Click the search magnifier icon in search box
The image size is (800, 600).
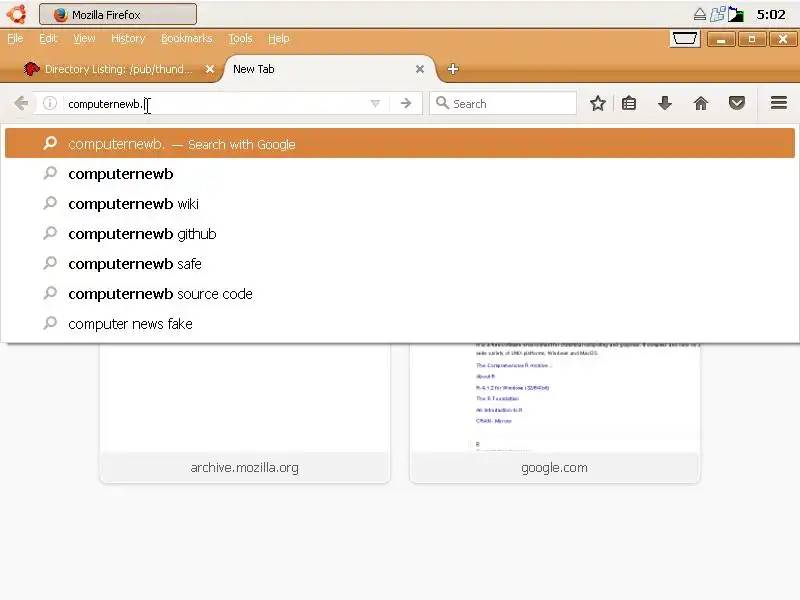442,103
